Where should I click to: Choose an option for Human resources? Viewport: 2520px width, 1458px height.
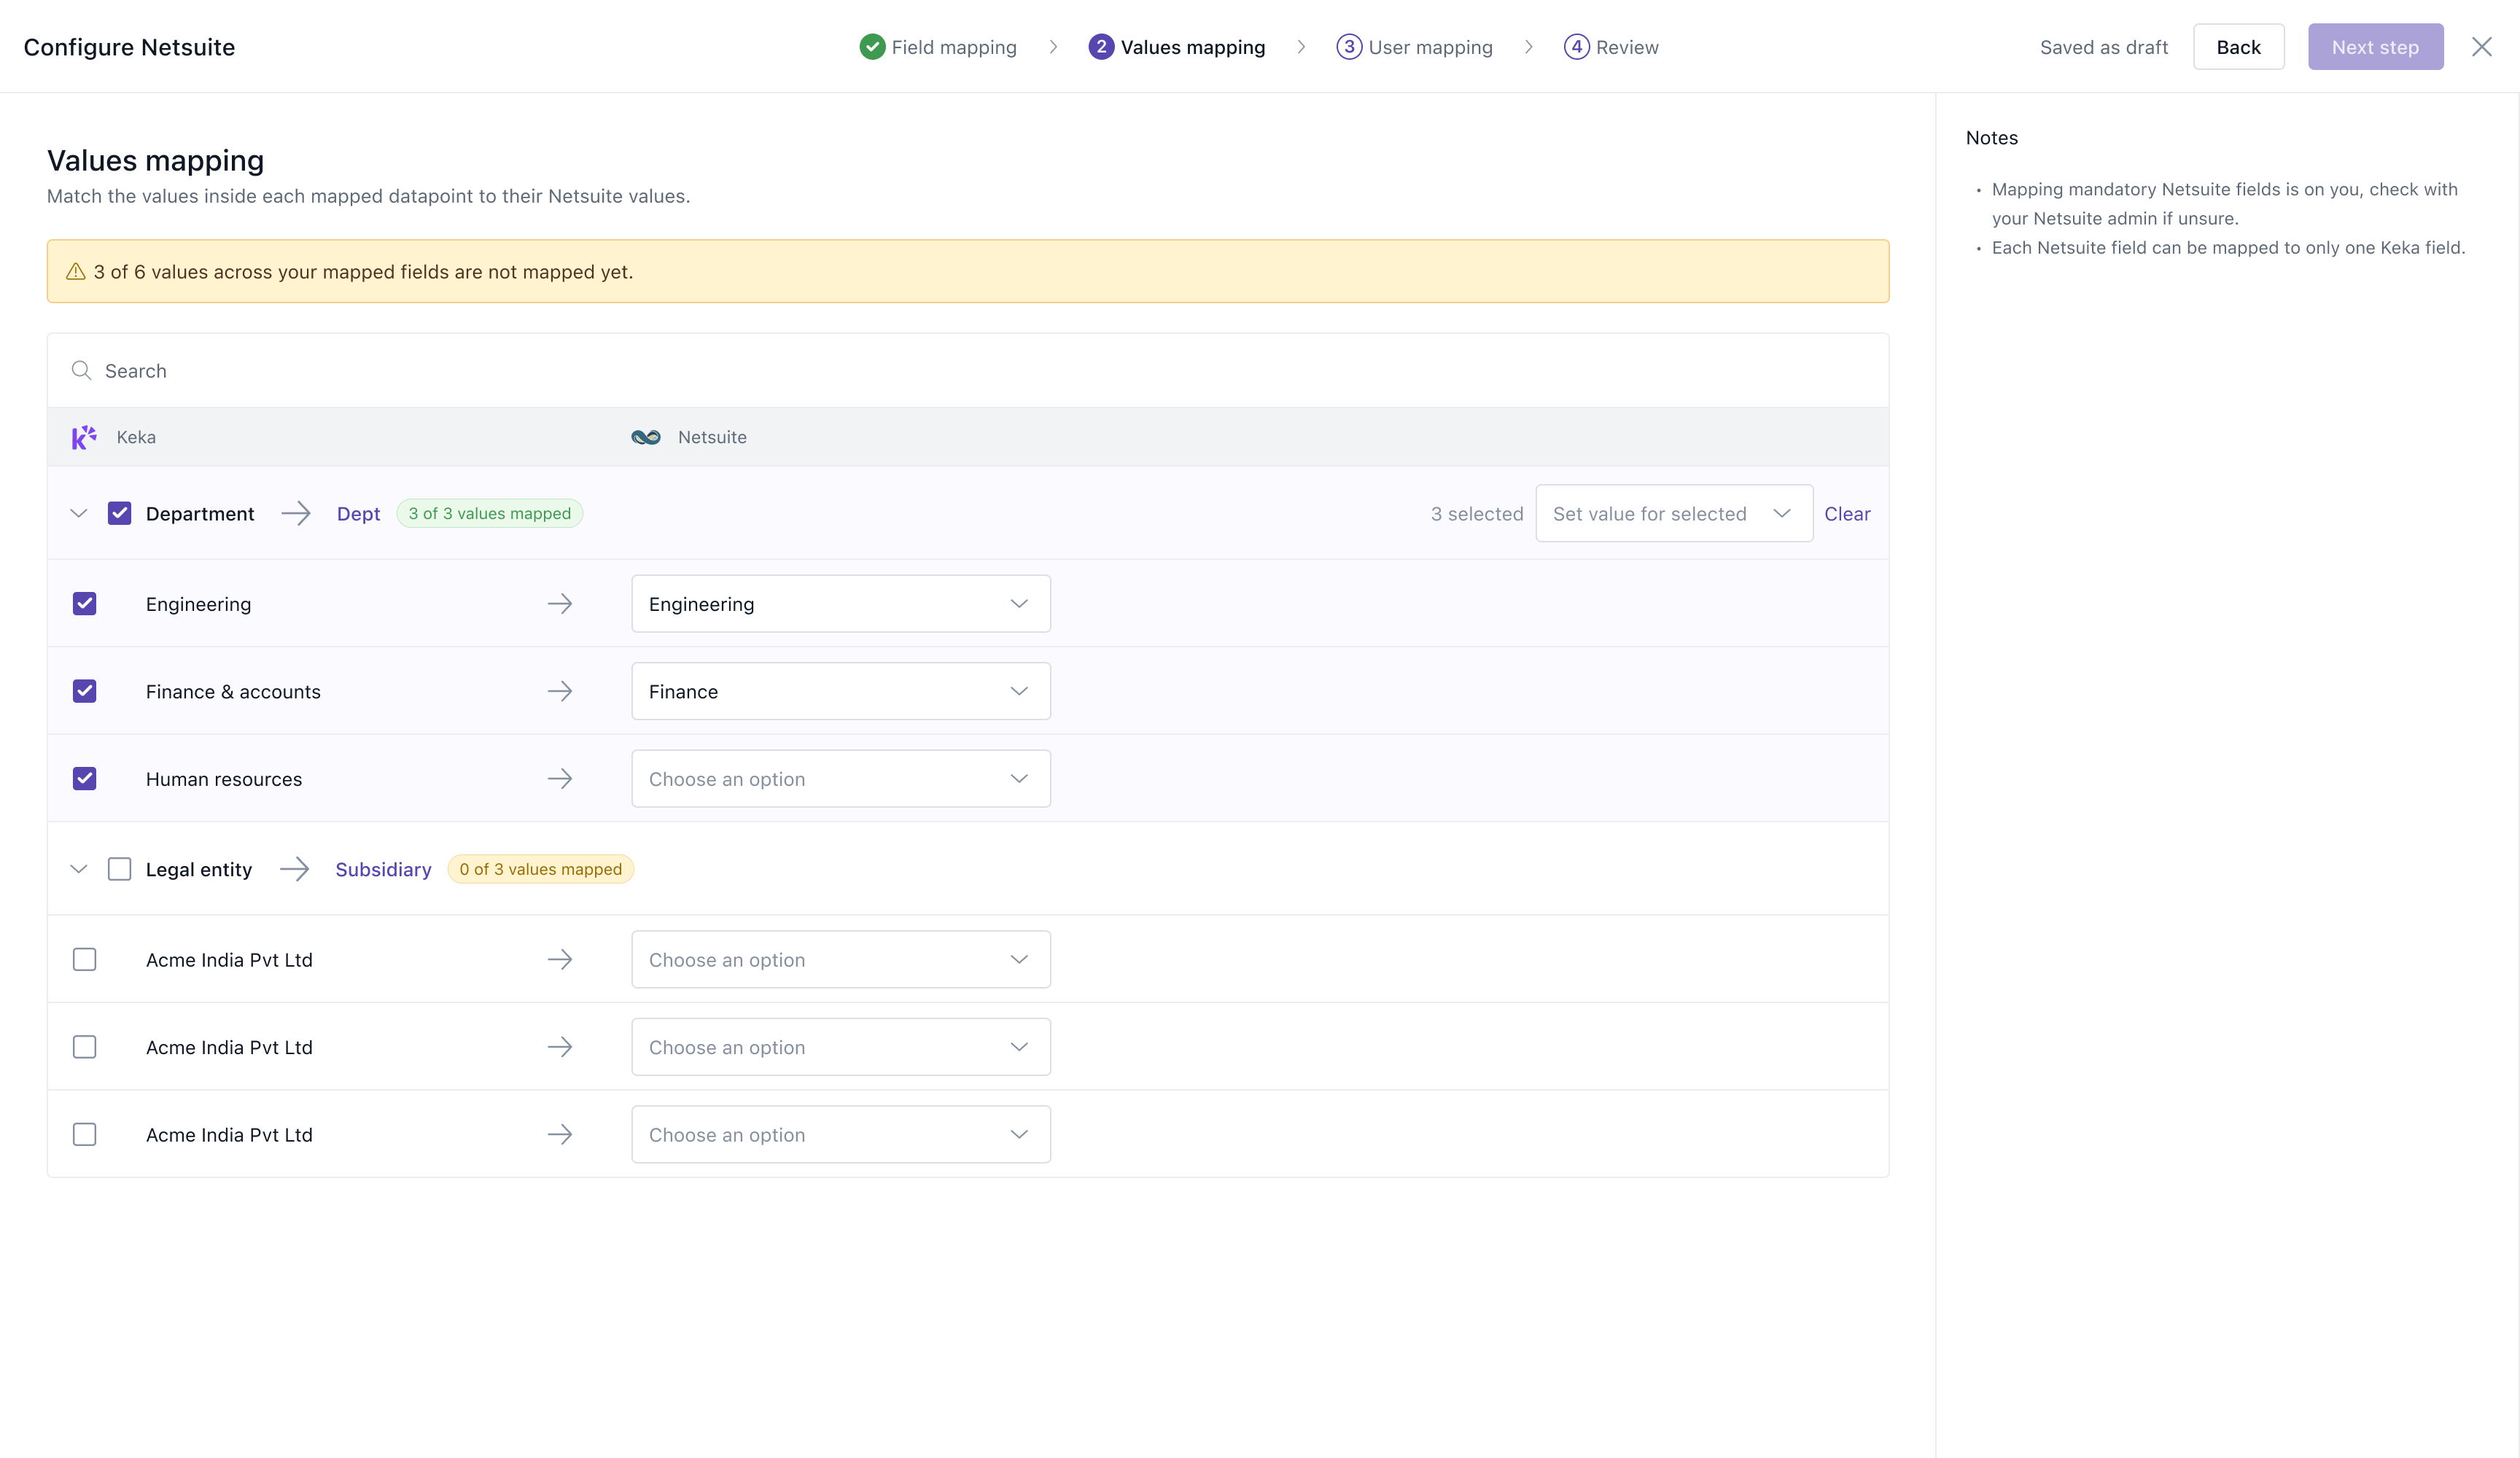(x=841, y=778)
